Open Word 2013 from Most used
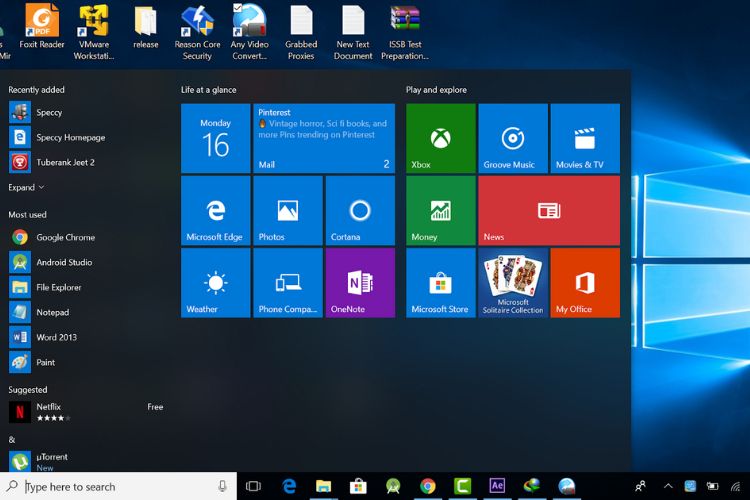 click(86, 337)
